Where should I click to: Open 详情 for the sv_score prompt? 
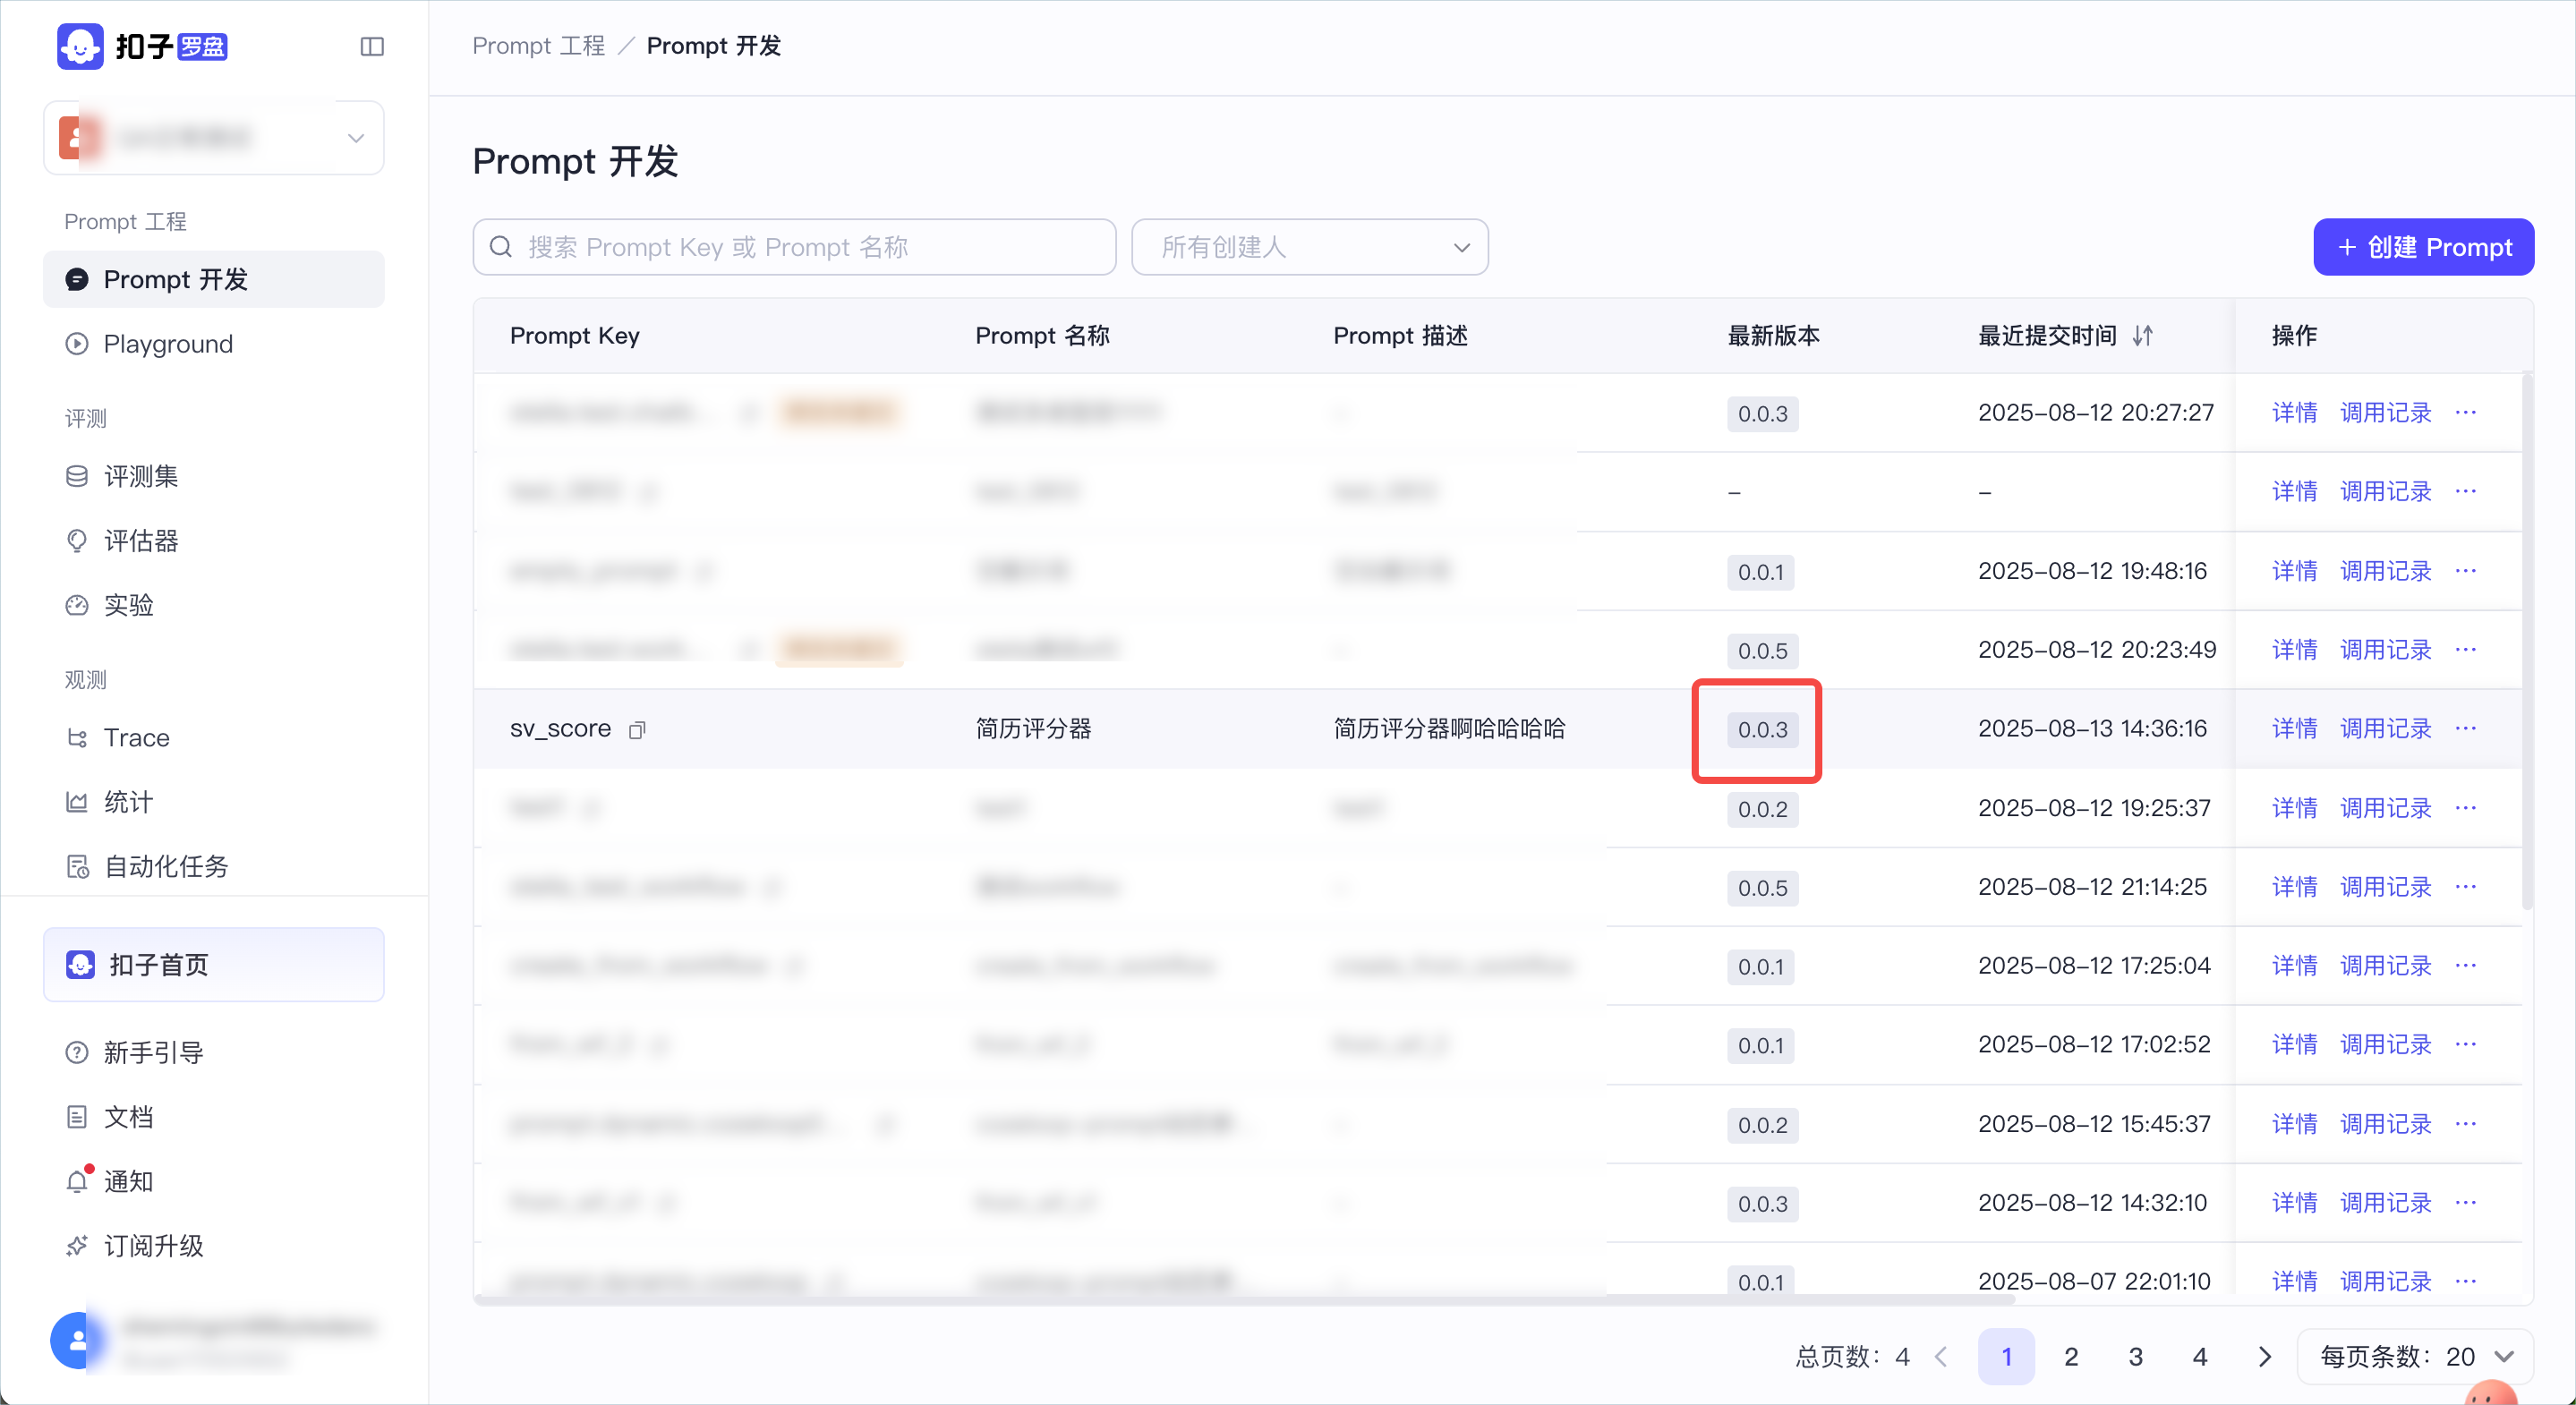pyautogui.click(x=2294, y=729)
